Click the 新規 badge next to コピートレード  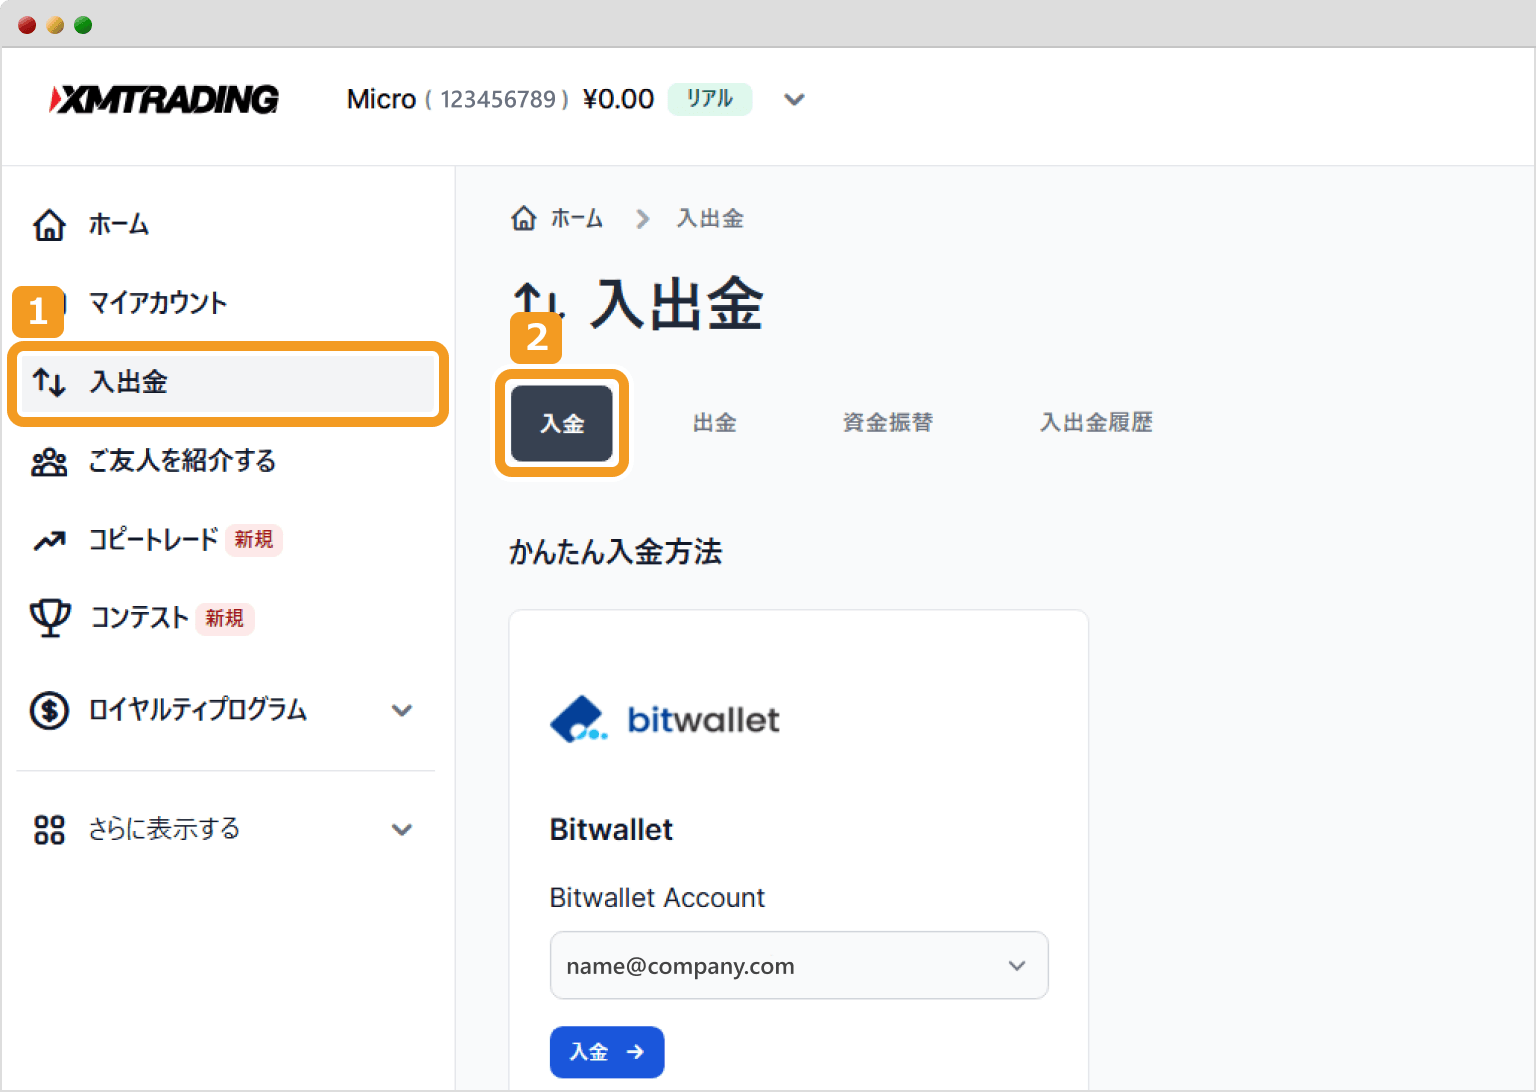(x=254, y=540)
